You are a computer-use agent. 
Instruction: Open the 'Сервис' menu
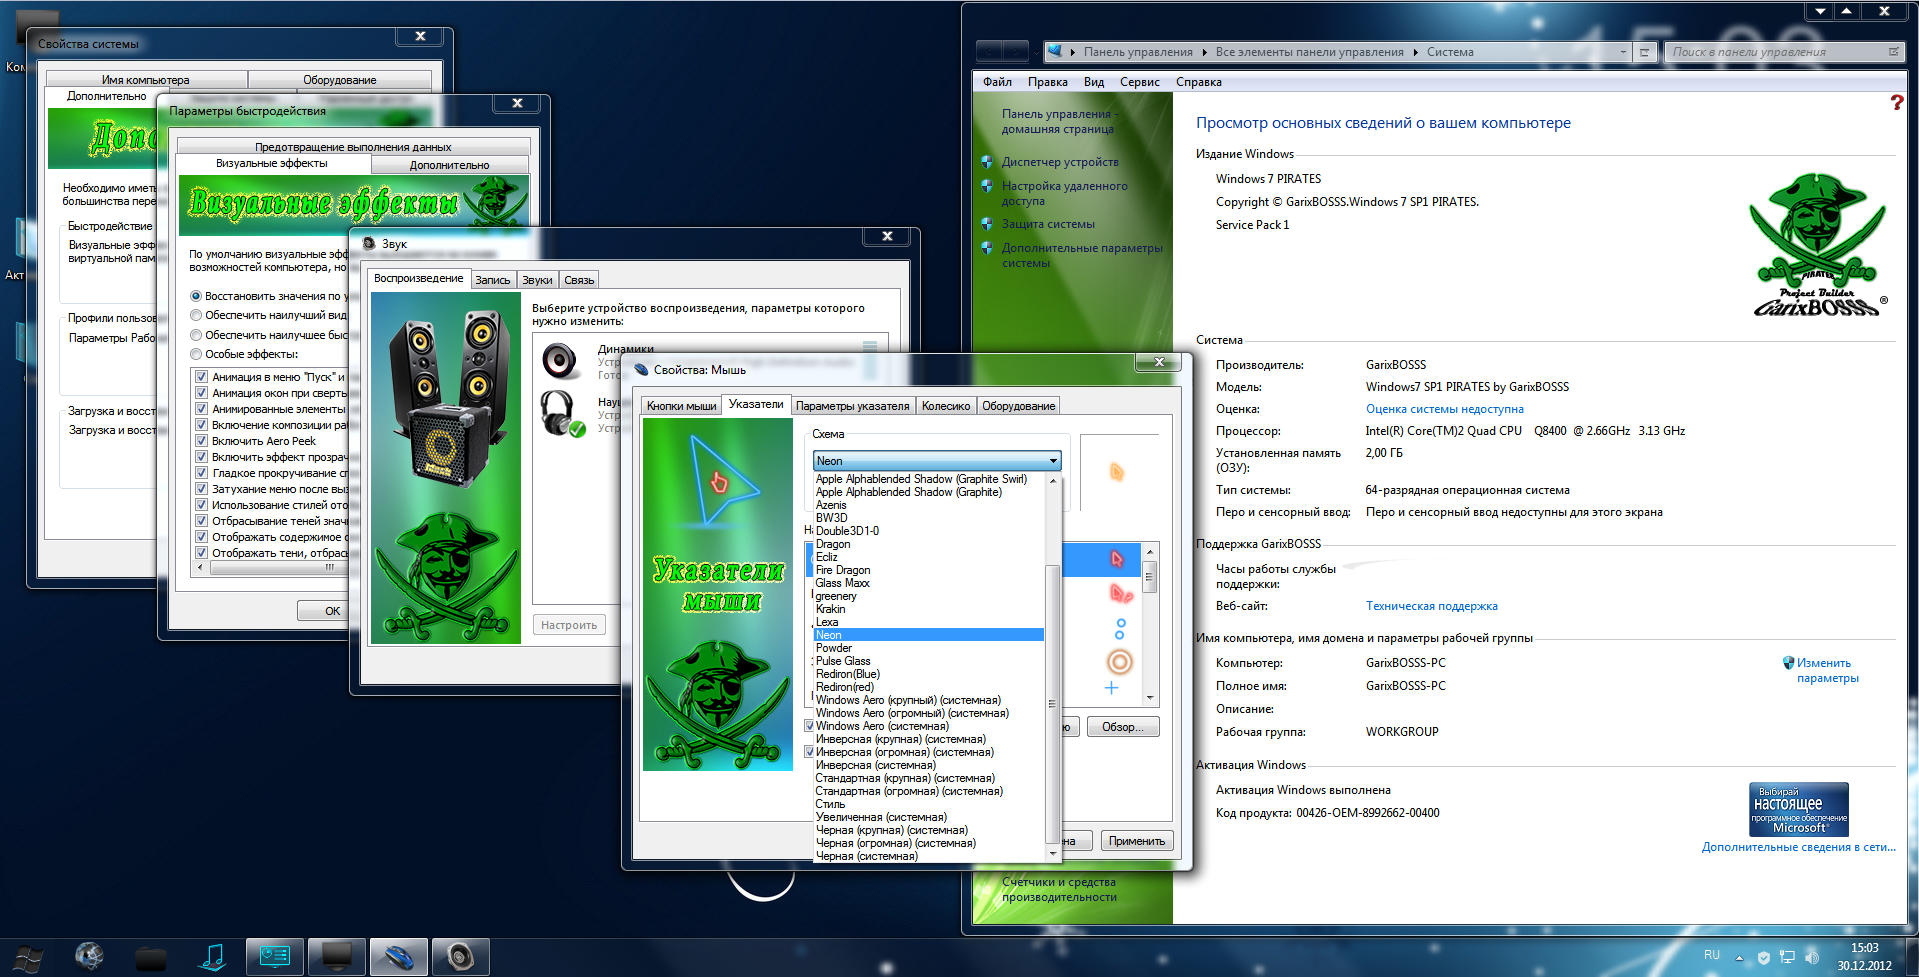pos(1139,82)
